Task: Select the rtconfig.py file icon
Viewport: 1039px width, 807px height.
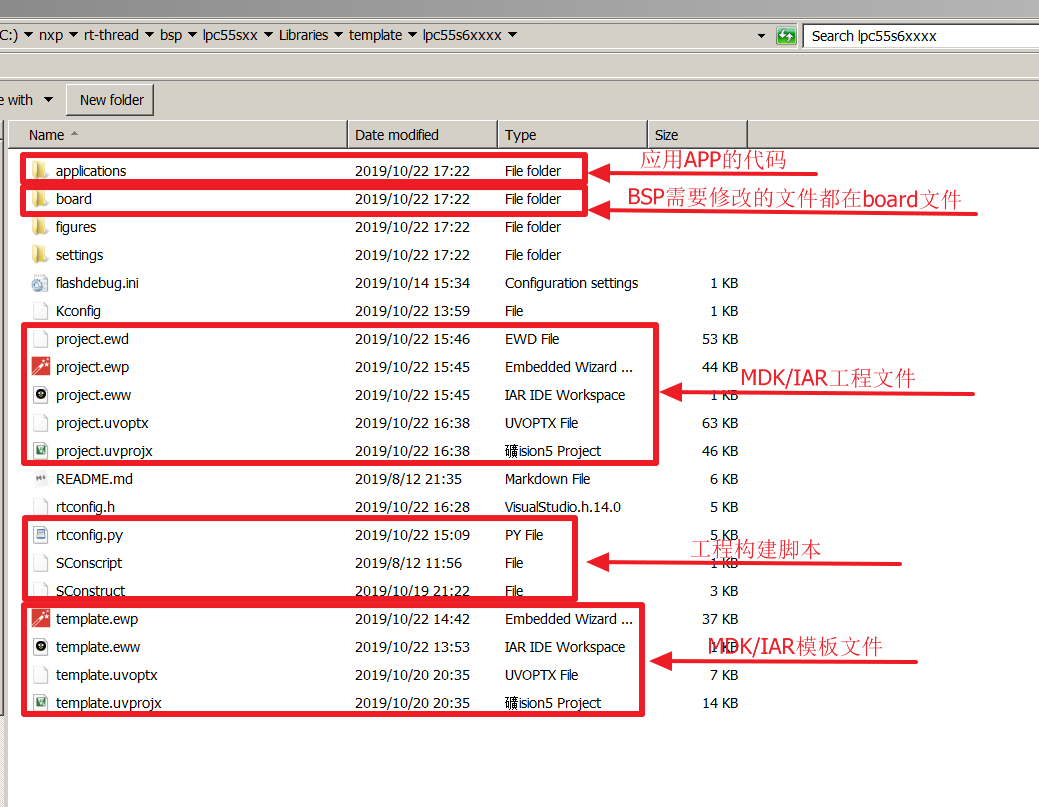Action: tap(40, 535)
